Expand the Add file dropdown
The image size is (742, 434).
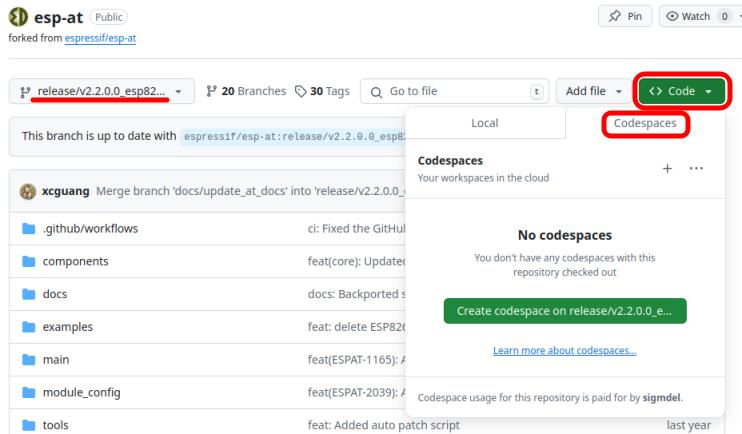(x=593, y=91)
